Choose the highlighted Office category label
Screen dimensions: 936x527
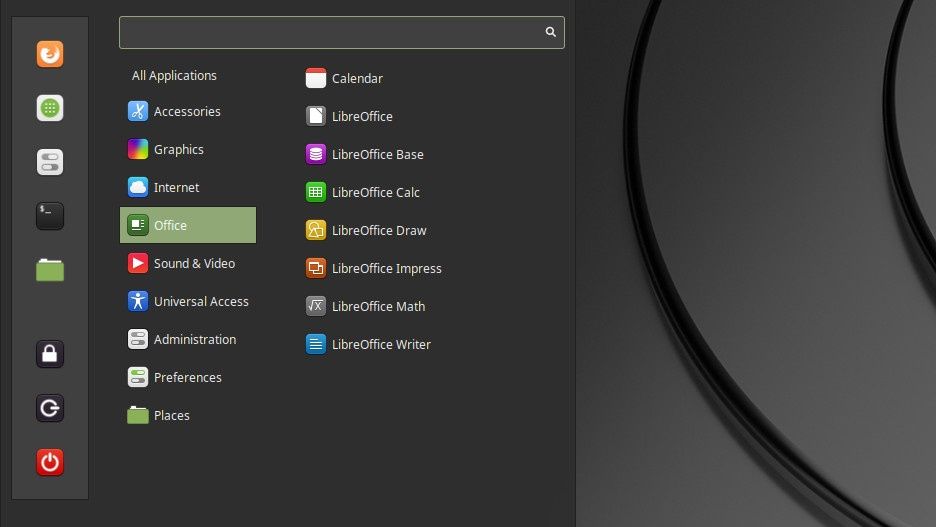pyautogui.click(x=170, y=226)
